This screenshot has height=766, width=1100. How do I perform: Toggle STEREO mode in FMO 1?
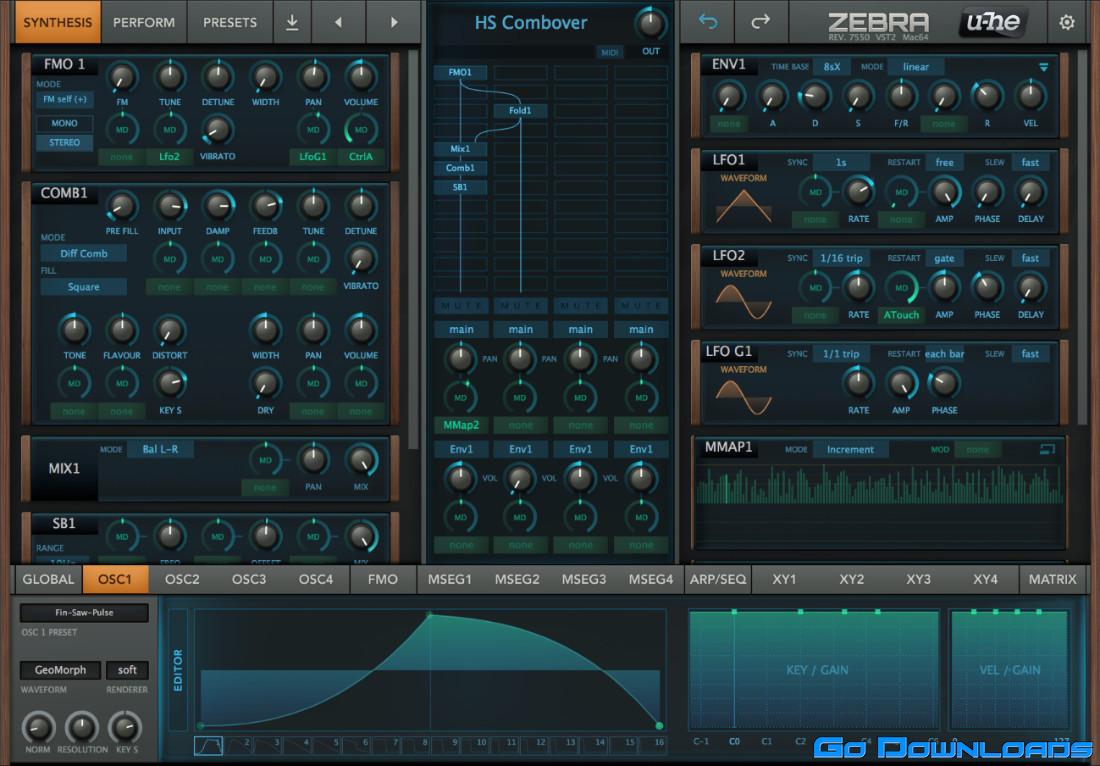(64, 143)
